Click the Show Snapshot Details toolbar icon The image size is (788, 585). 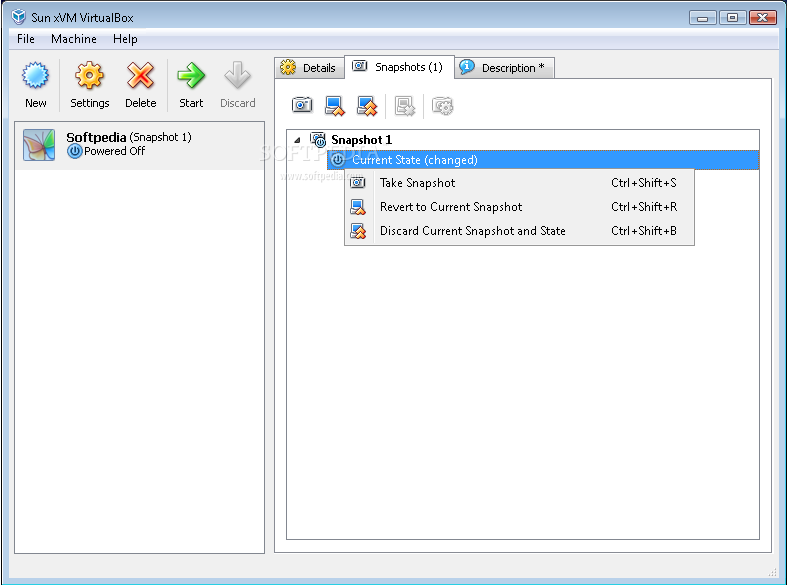[x=443, y=106]
